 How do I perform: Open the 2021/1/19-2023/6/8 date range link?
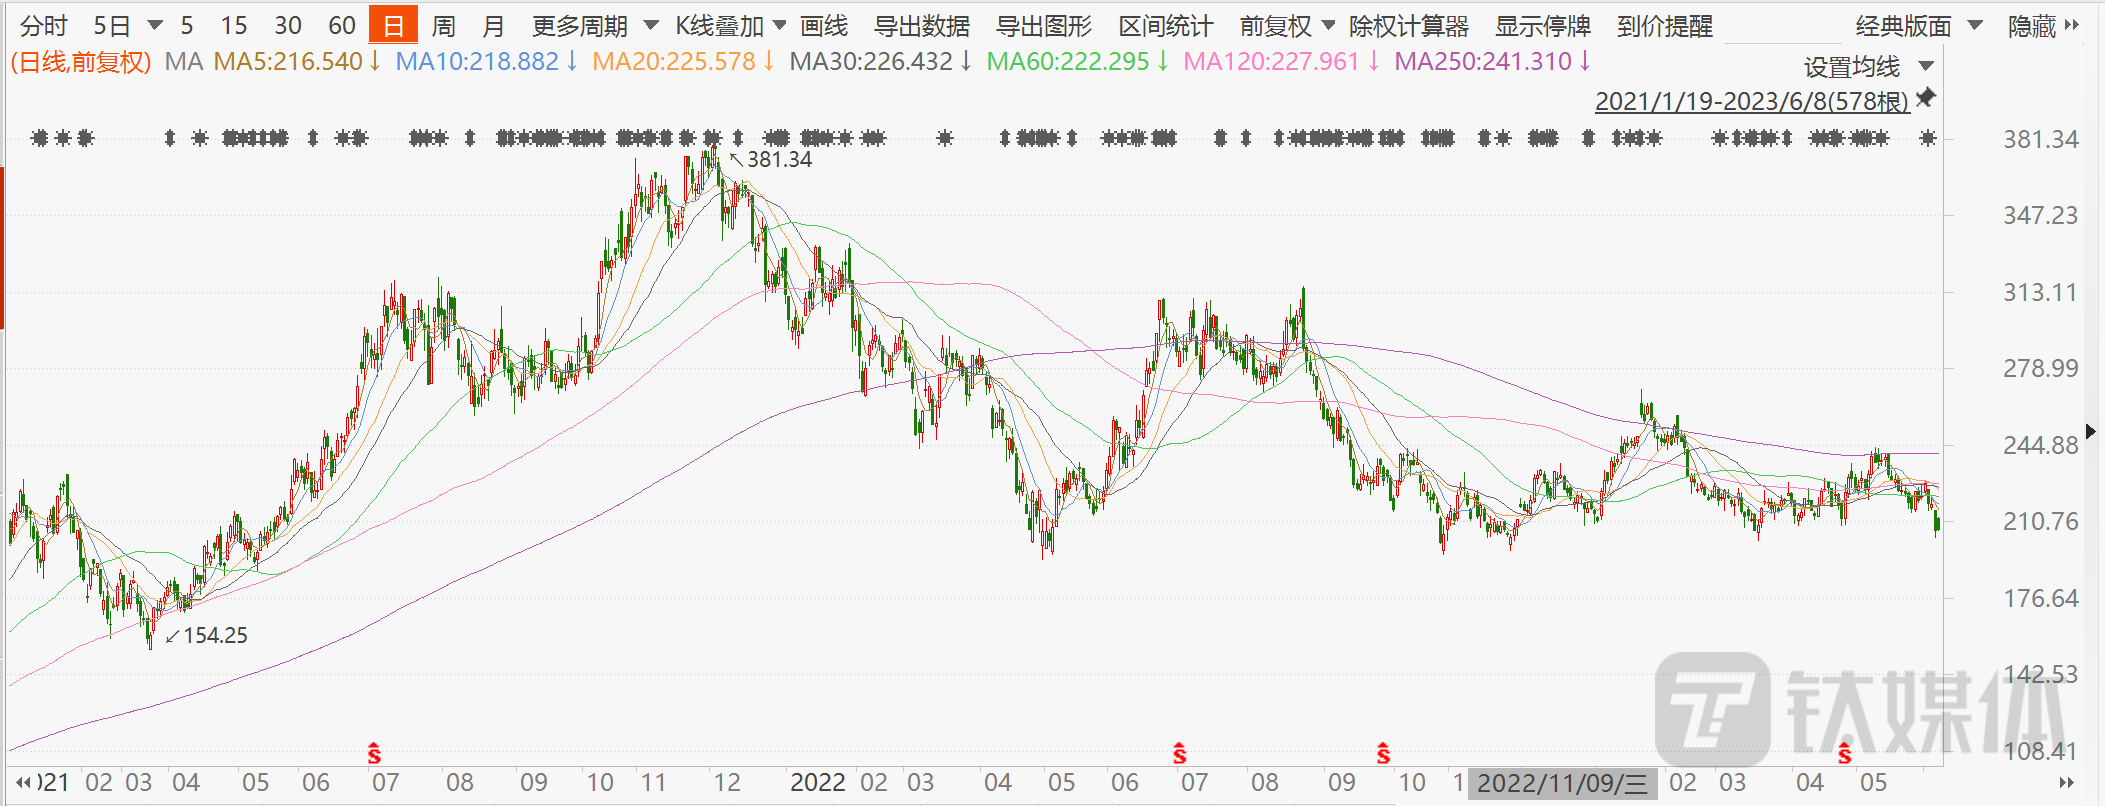pos(1751,101)
